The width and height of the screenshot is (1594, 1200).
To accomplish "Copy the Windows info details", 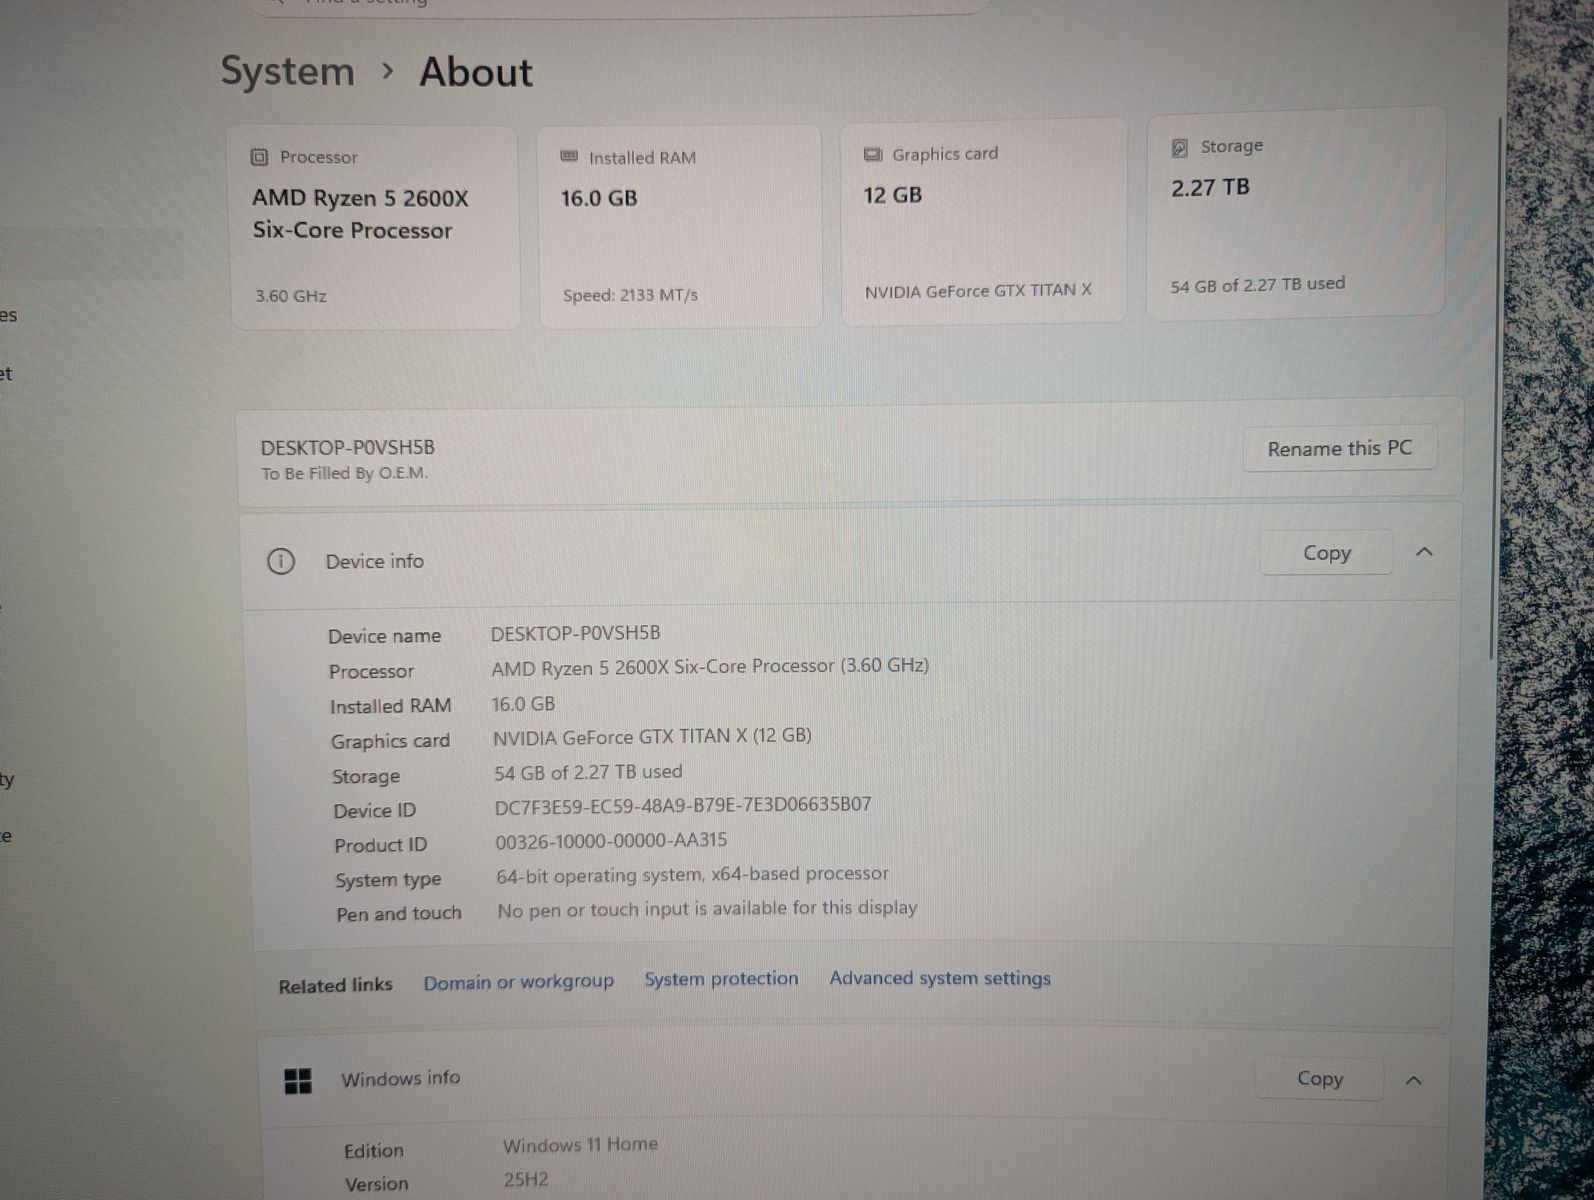I will coord(1320,1079).
